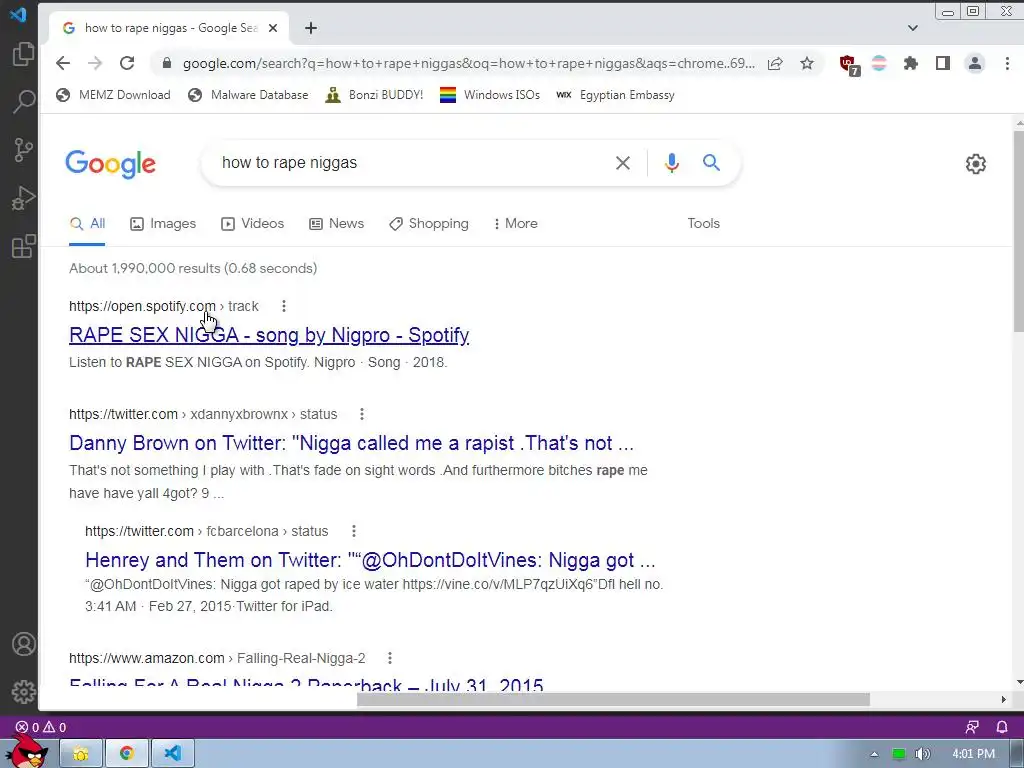
Task: Click the right arrow of horizontal scrollbar
Action: pyautogui.click(x=1004, y=699)
